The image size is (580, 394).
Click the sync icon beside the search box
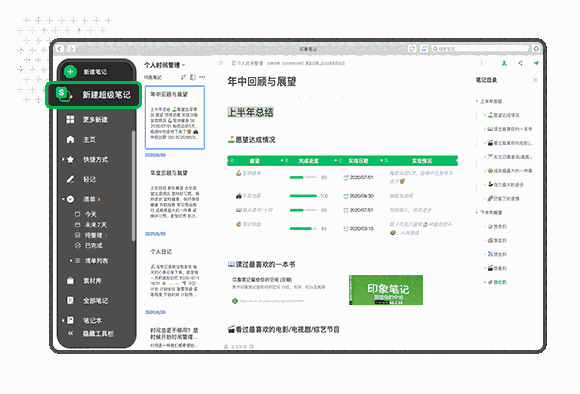(412, 48)
